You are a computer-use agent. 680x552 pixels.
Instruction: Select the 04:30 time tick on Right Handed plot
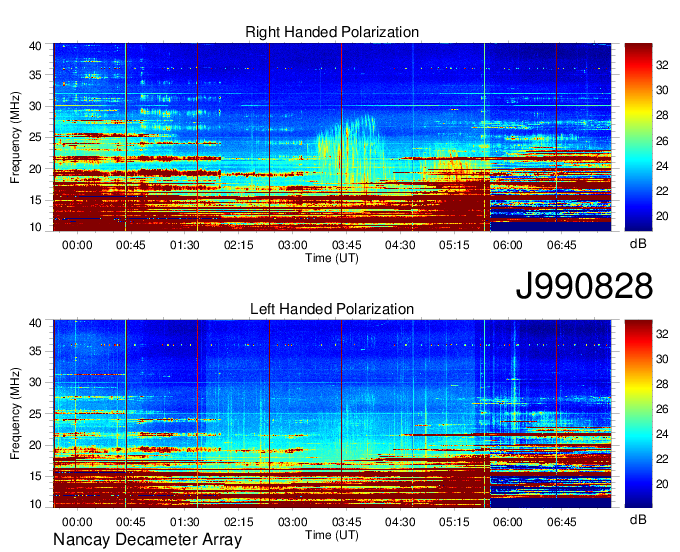pos(400,245)
